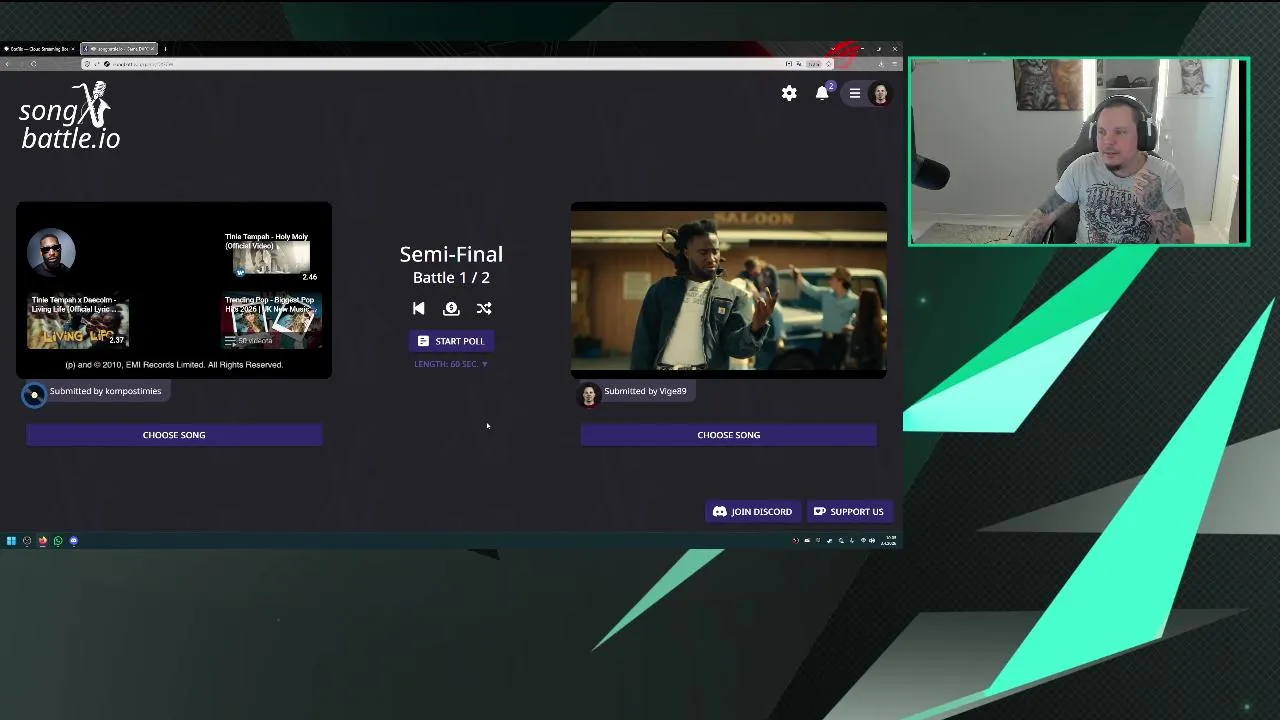This screenshot has height=720, width=1280.
Task: Join the Discord server
Action: pyautogui.click(x=752, y=511)
